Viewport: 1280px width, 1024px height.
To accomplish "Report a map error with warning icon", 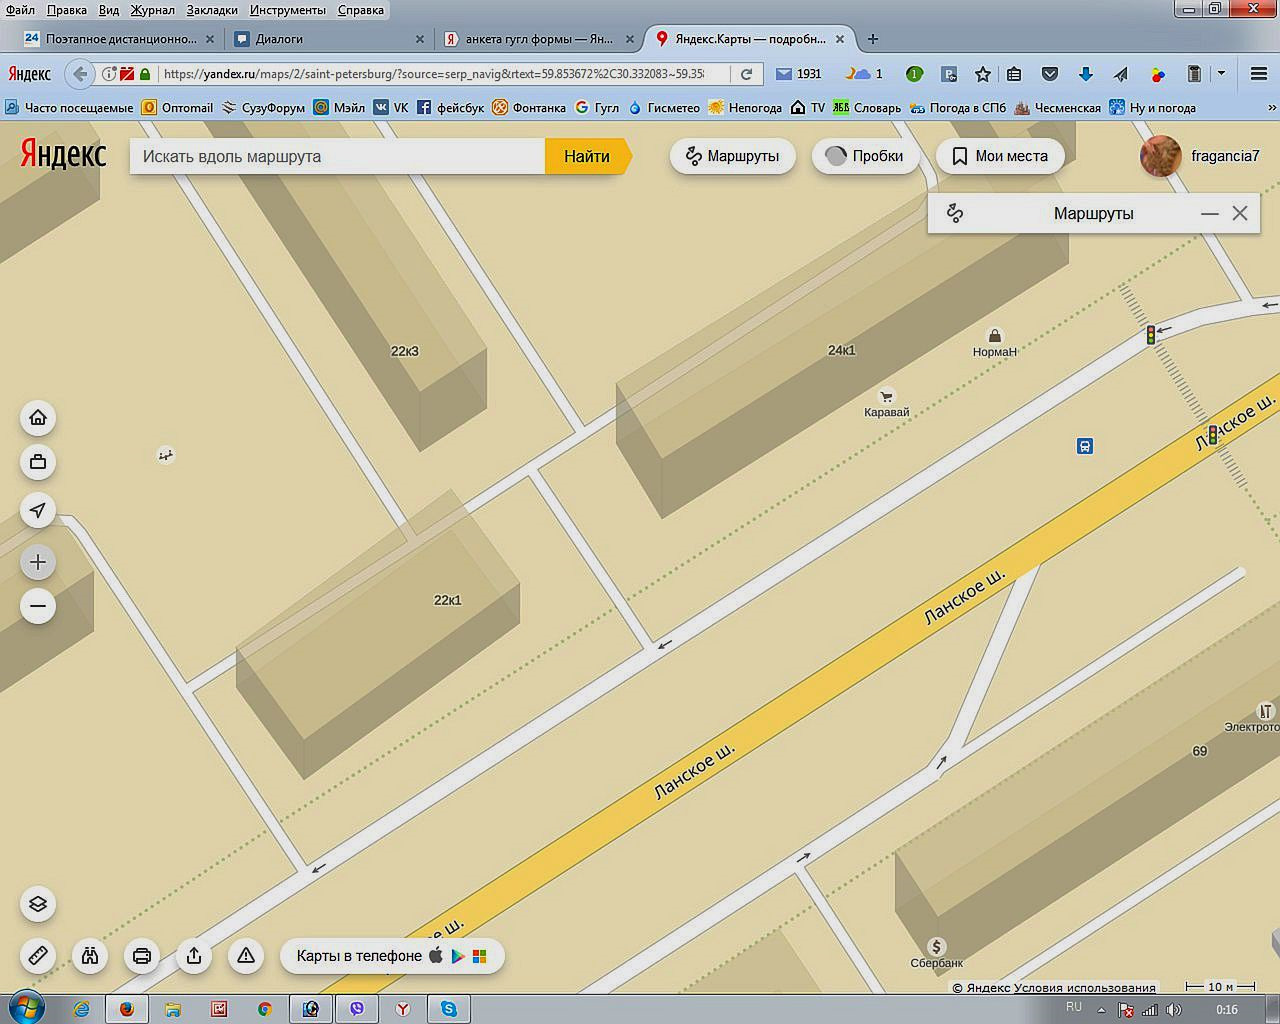I will point(246,956).
